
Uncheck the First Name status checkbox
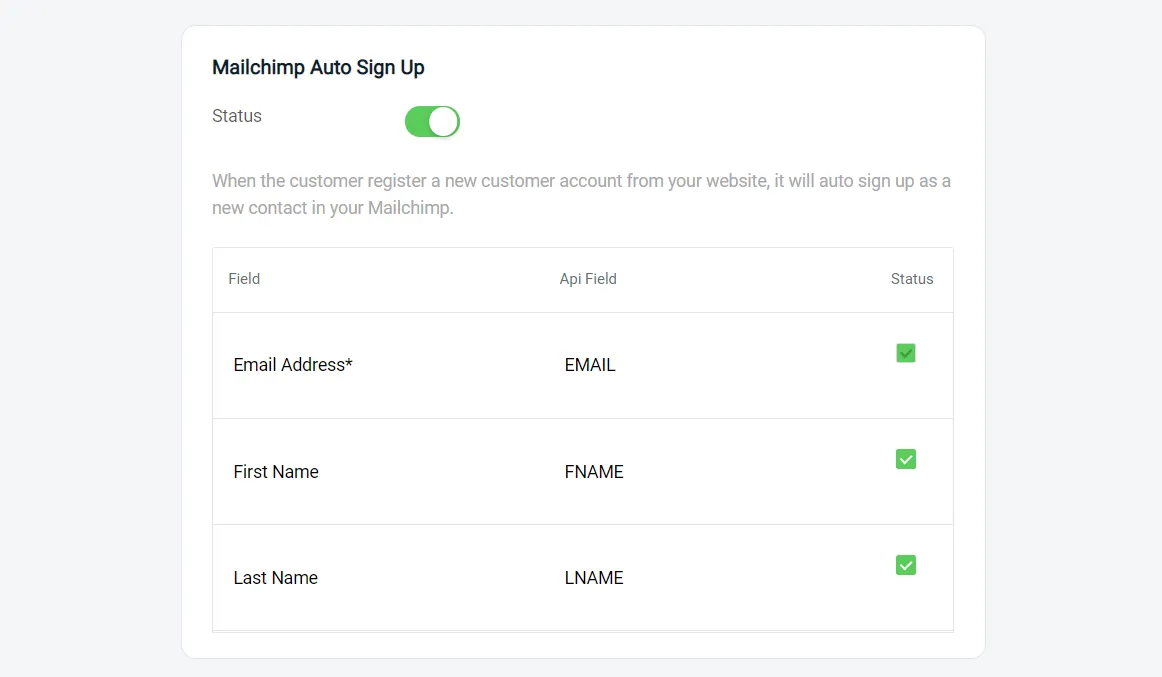pos(905,459)
